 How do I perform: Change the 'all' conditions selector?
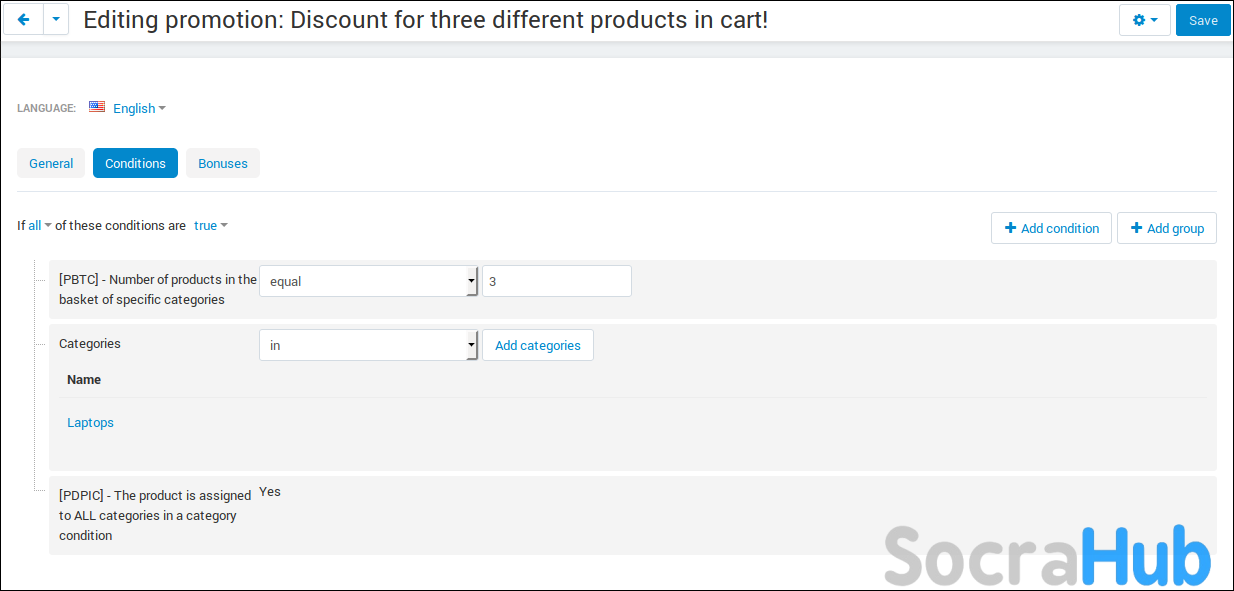[39, 226]
